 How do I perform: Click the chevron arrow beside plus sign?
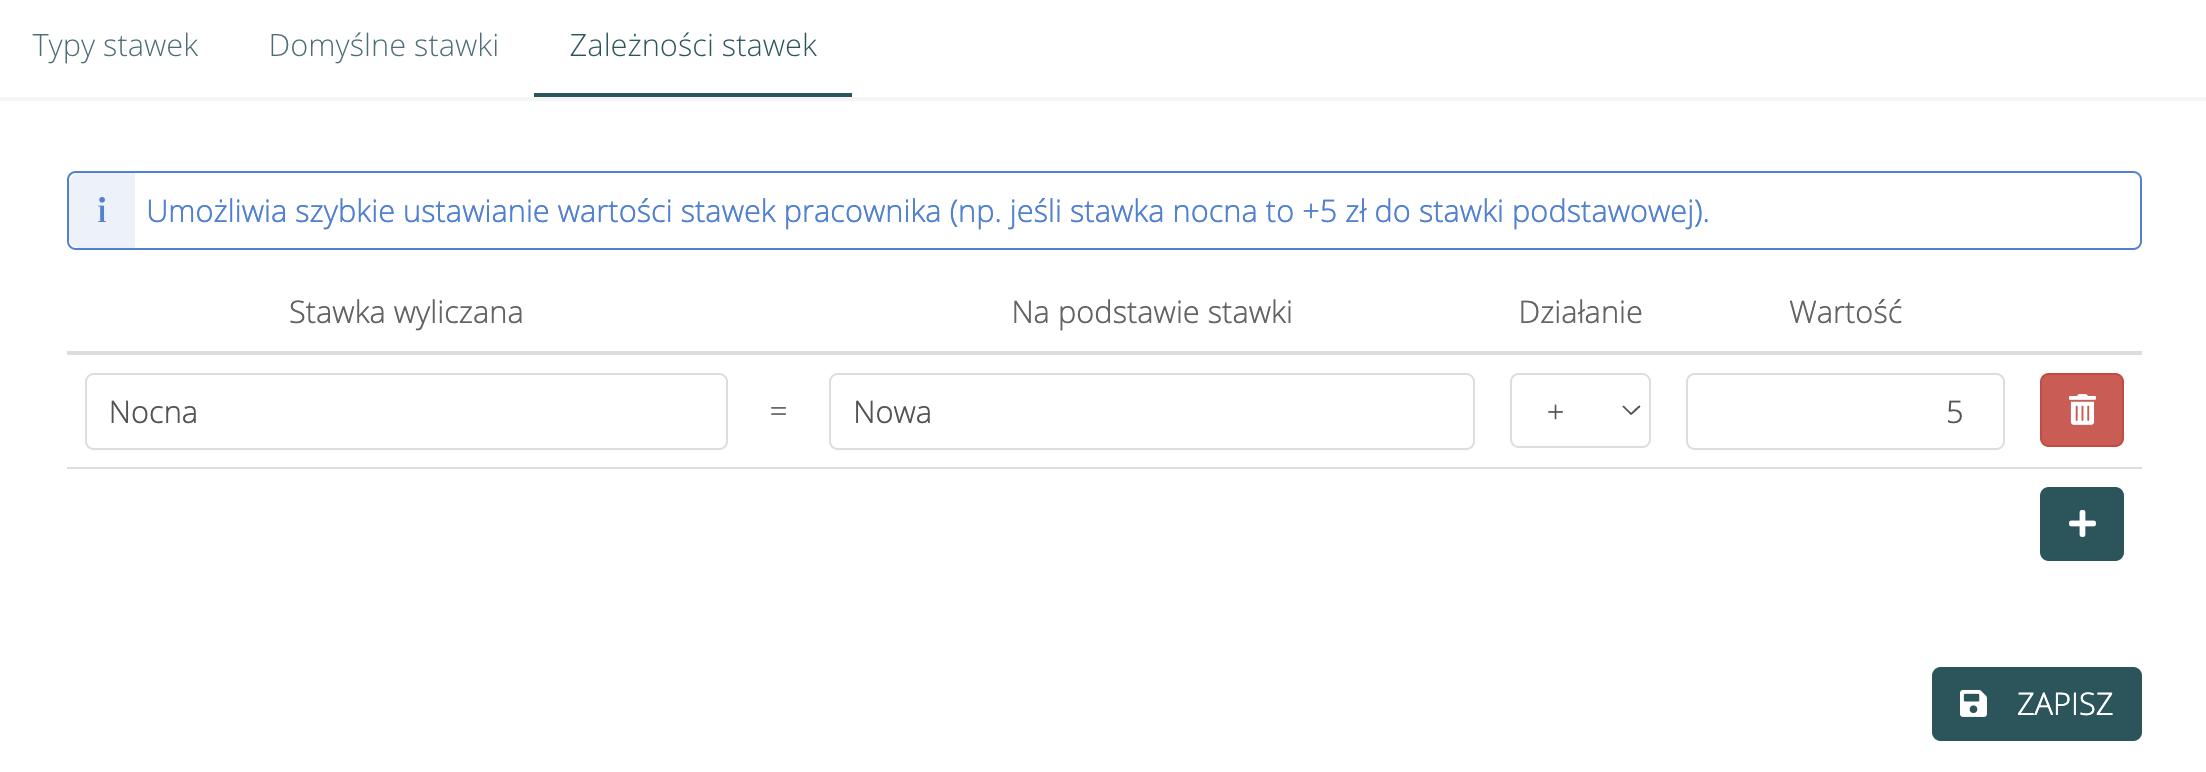pos(1630,411)
